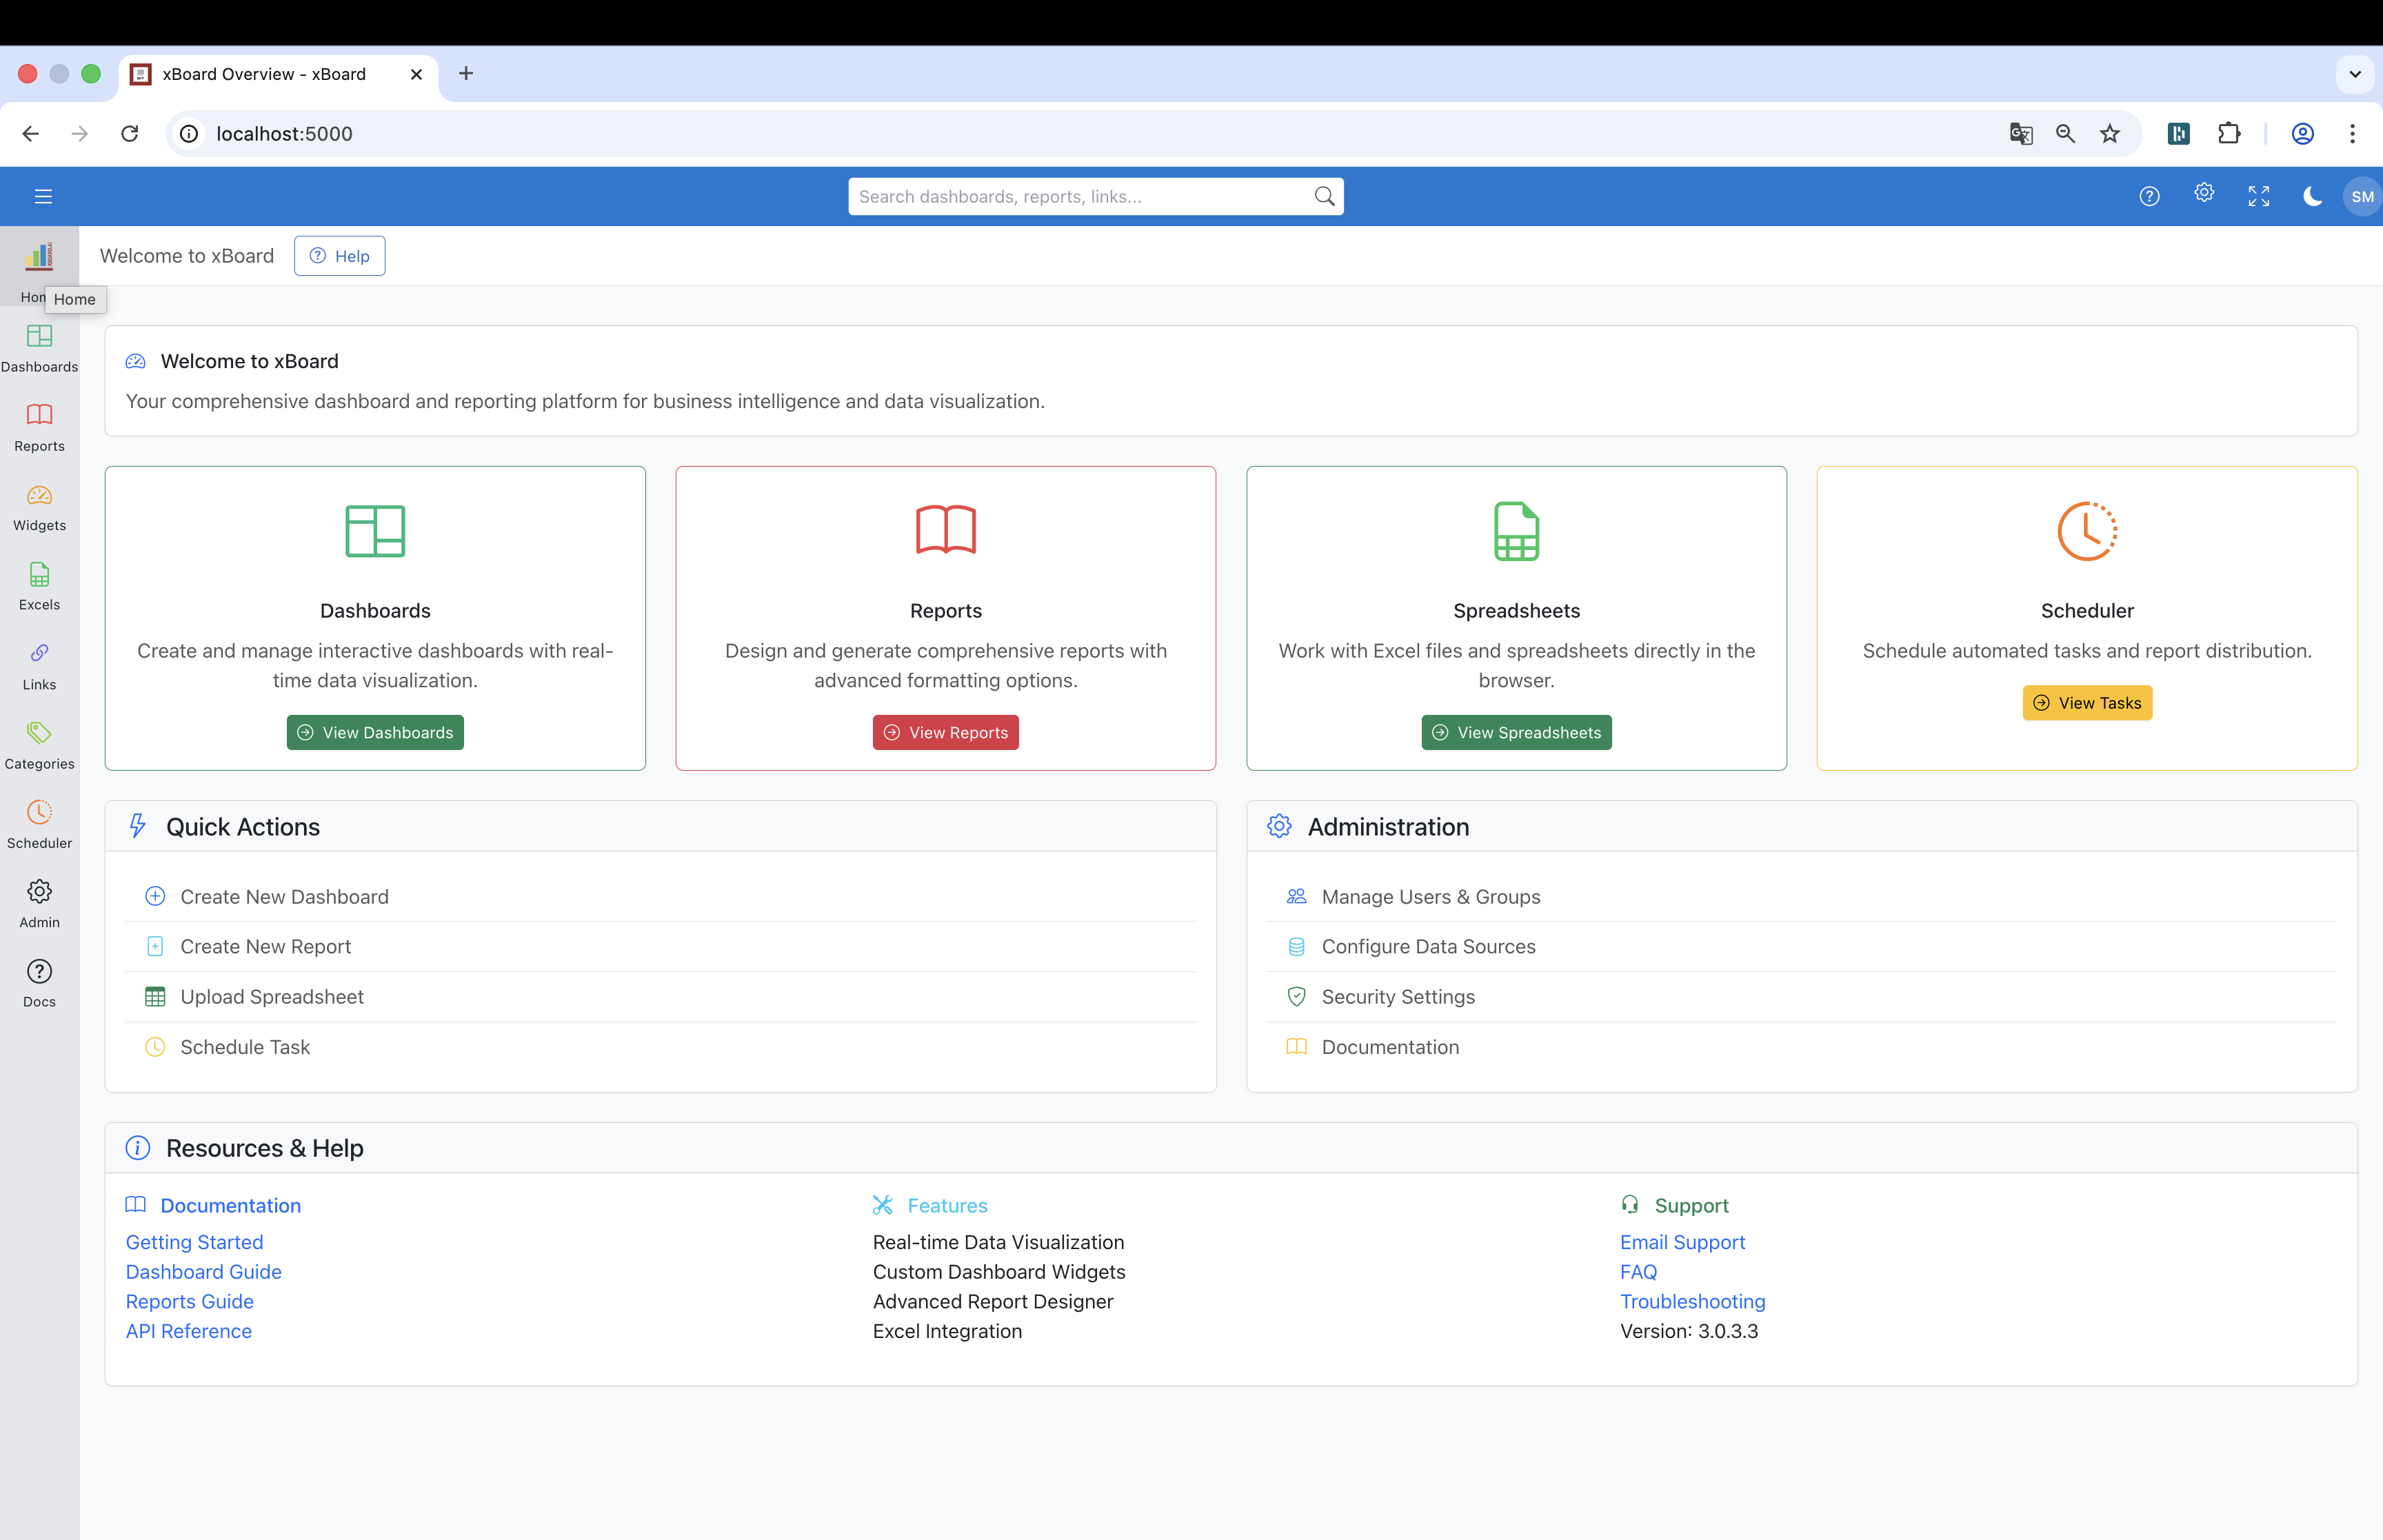This screenshot has width=2383, height=1540.
Task: Open Scheduler in the sidebar
Action: coord(39,824)
